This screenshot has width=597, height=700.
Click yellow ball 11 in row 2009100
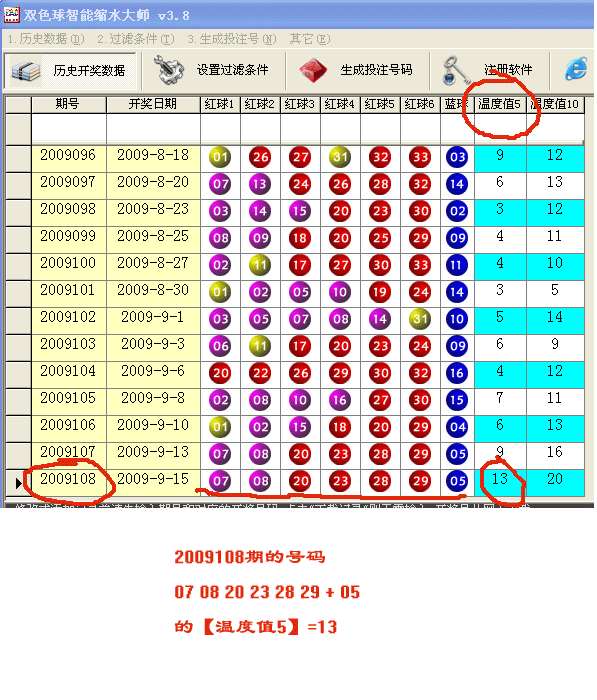pos(260,265)
